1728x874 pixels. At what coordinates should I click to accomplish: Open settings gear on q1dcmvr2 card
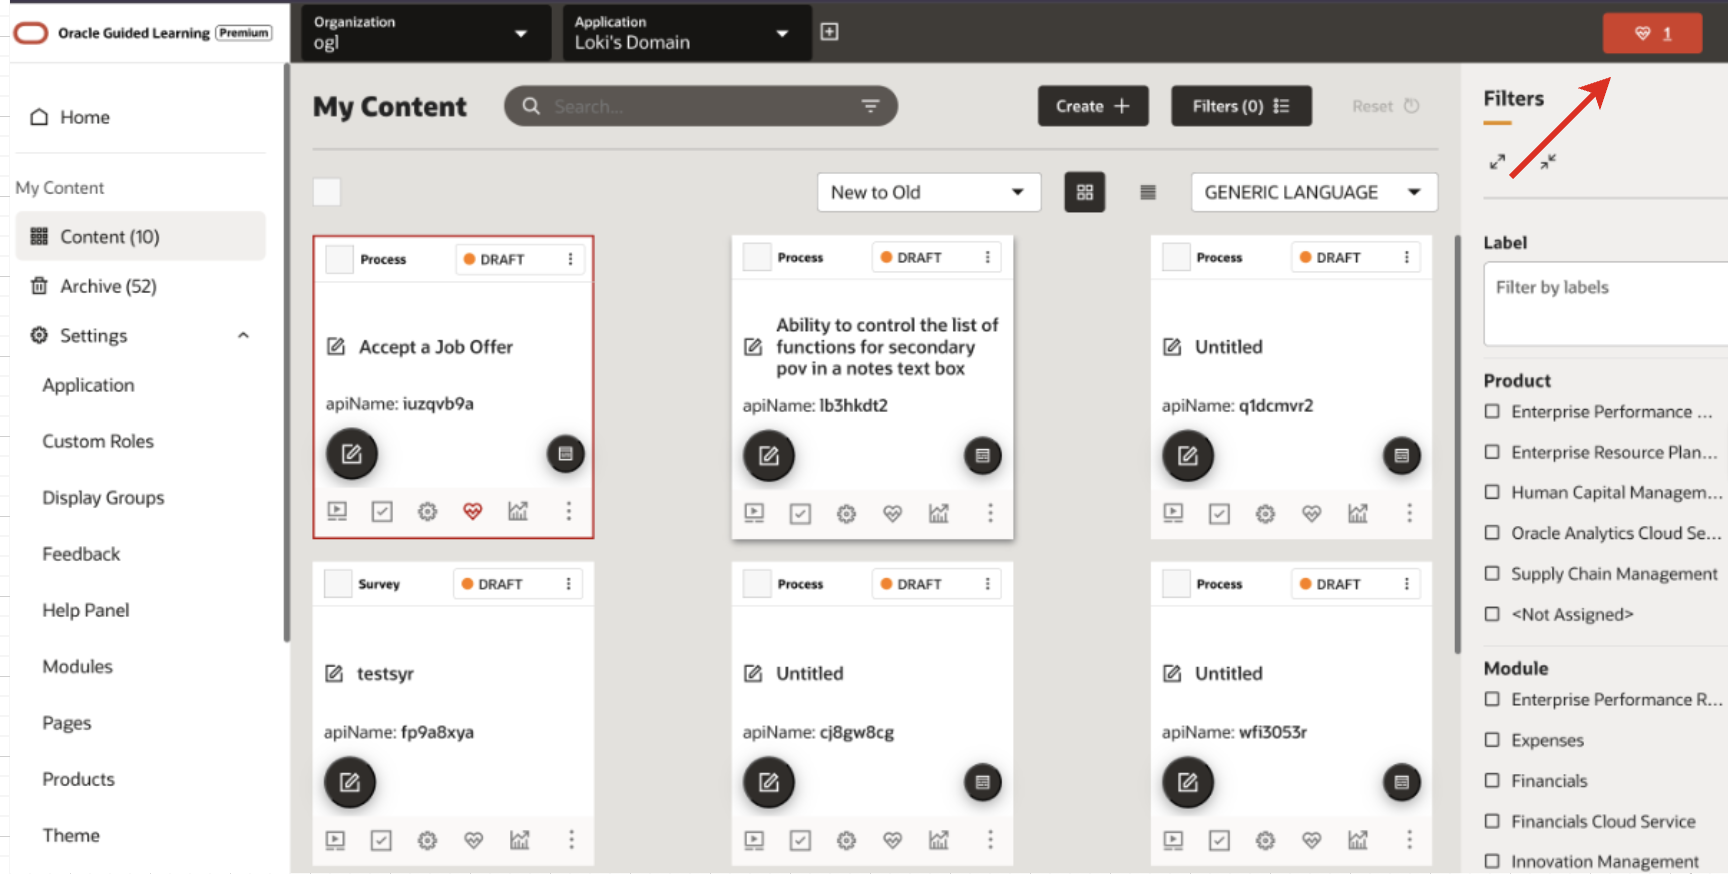pyautogui.click(x=1265, y=513)
